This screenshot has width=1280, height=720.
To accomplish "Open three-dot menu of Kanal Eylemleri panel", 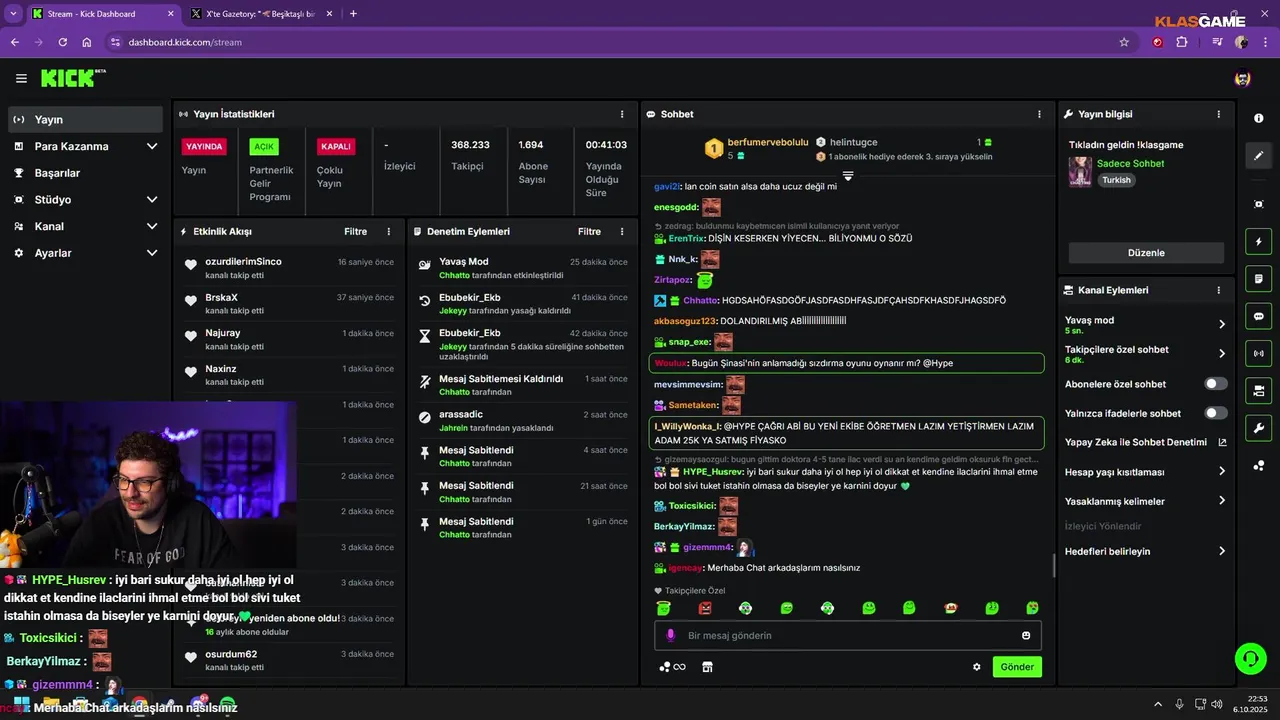I will (x=1218, y=290).
